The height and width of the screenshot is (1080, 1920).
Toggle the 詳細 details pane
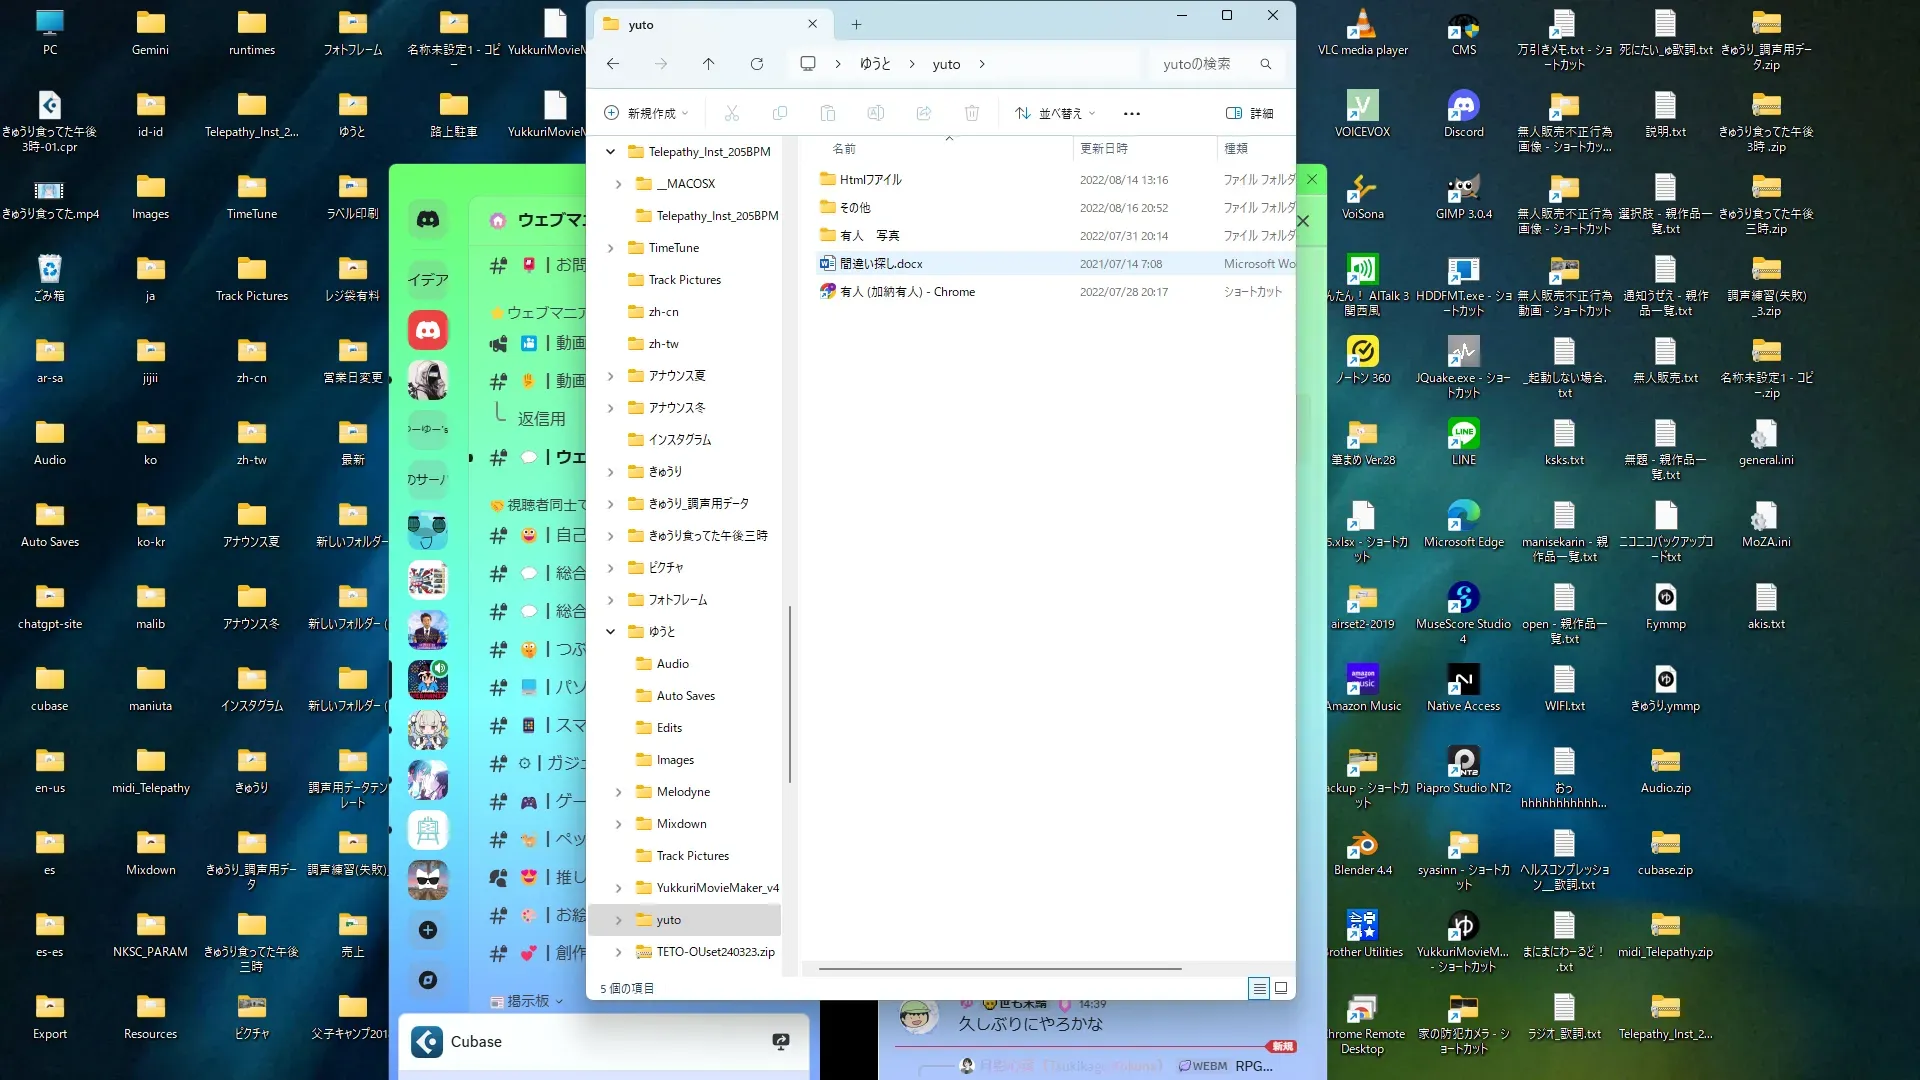(x=1250, y=114)
